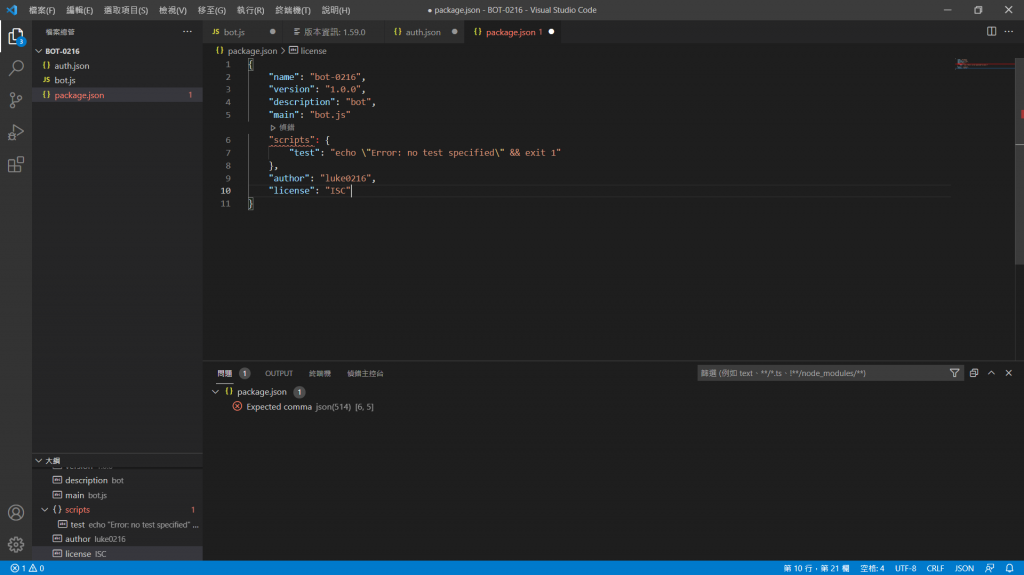Open the 說明(H) menu
Image resolution: width=1024 pixels, height=575 pixels.
pyautogui.click(x=336, y=10)
